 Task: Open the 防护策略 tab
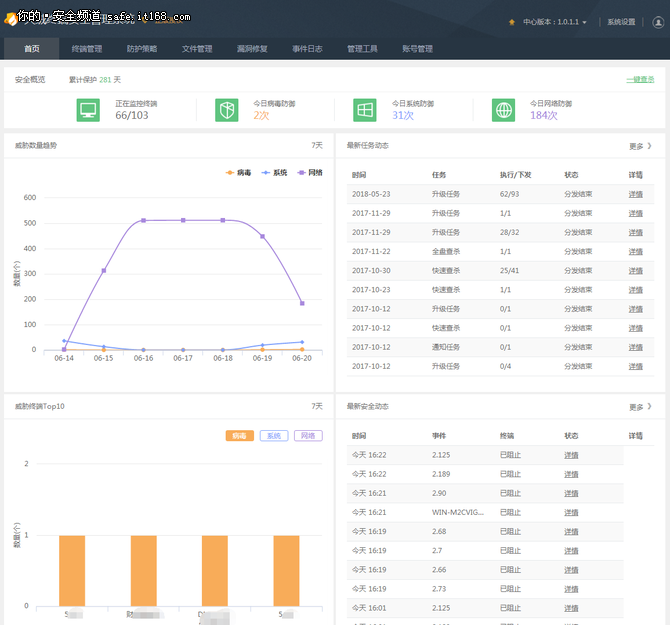142,49
